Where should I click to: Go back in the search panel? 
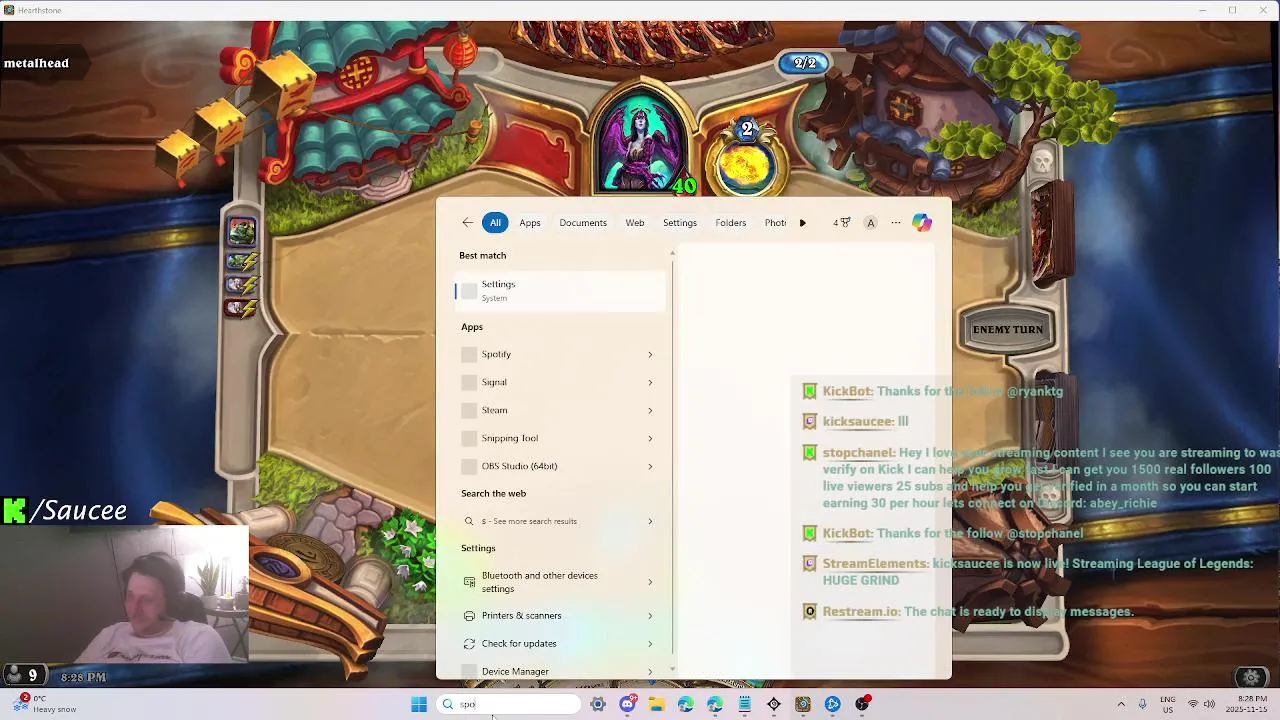coord(468,223)
